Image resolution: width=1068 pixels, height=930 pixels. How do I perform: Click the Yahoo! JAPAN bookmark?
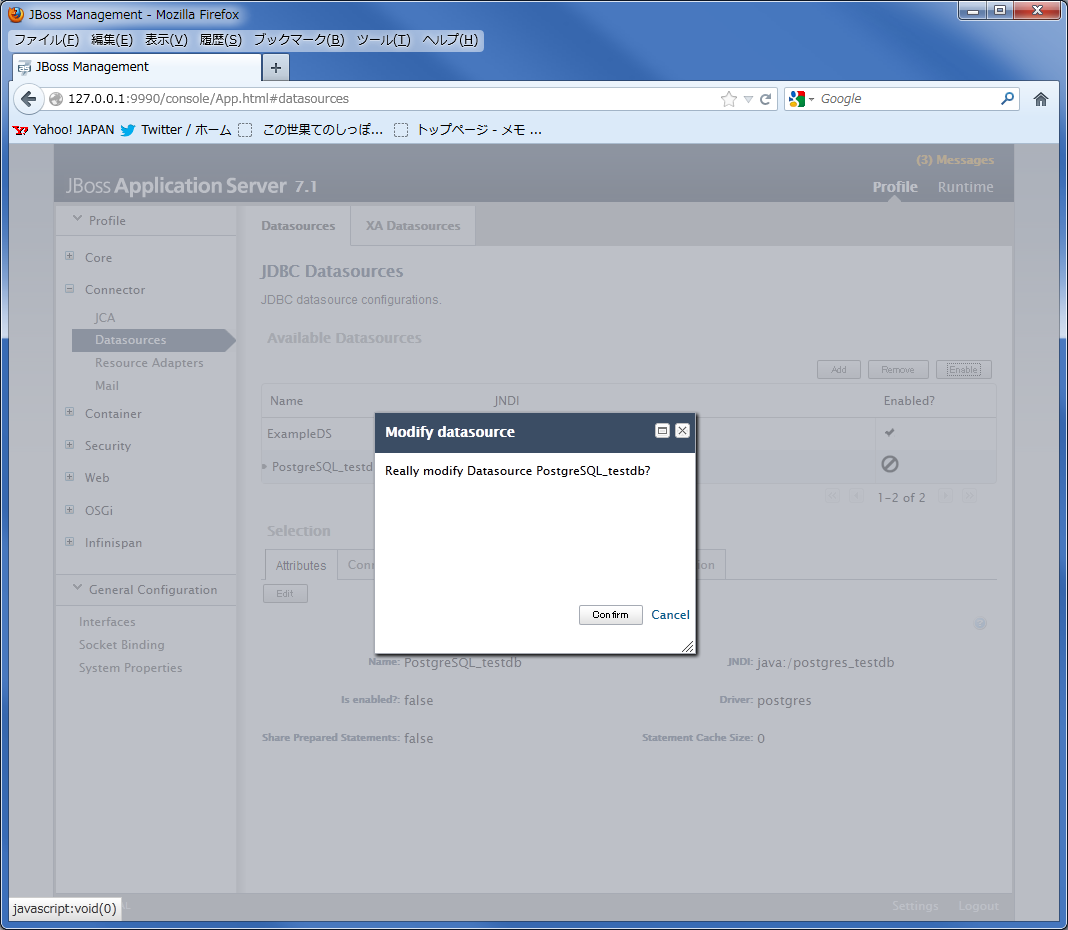pos(65,129)
